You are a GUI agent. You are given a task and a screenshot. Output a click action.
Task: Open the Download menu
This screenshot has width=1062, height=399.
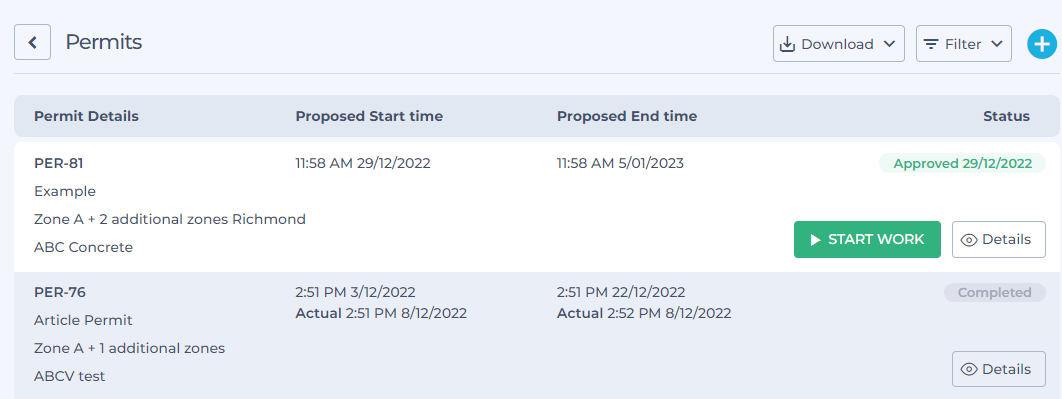click(x=838, y=44)
